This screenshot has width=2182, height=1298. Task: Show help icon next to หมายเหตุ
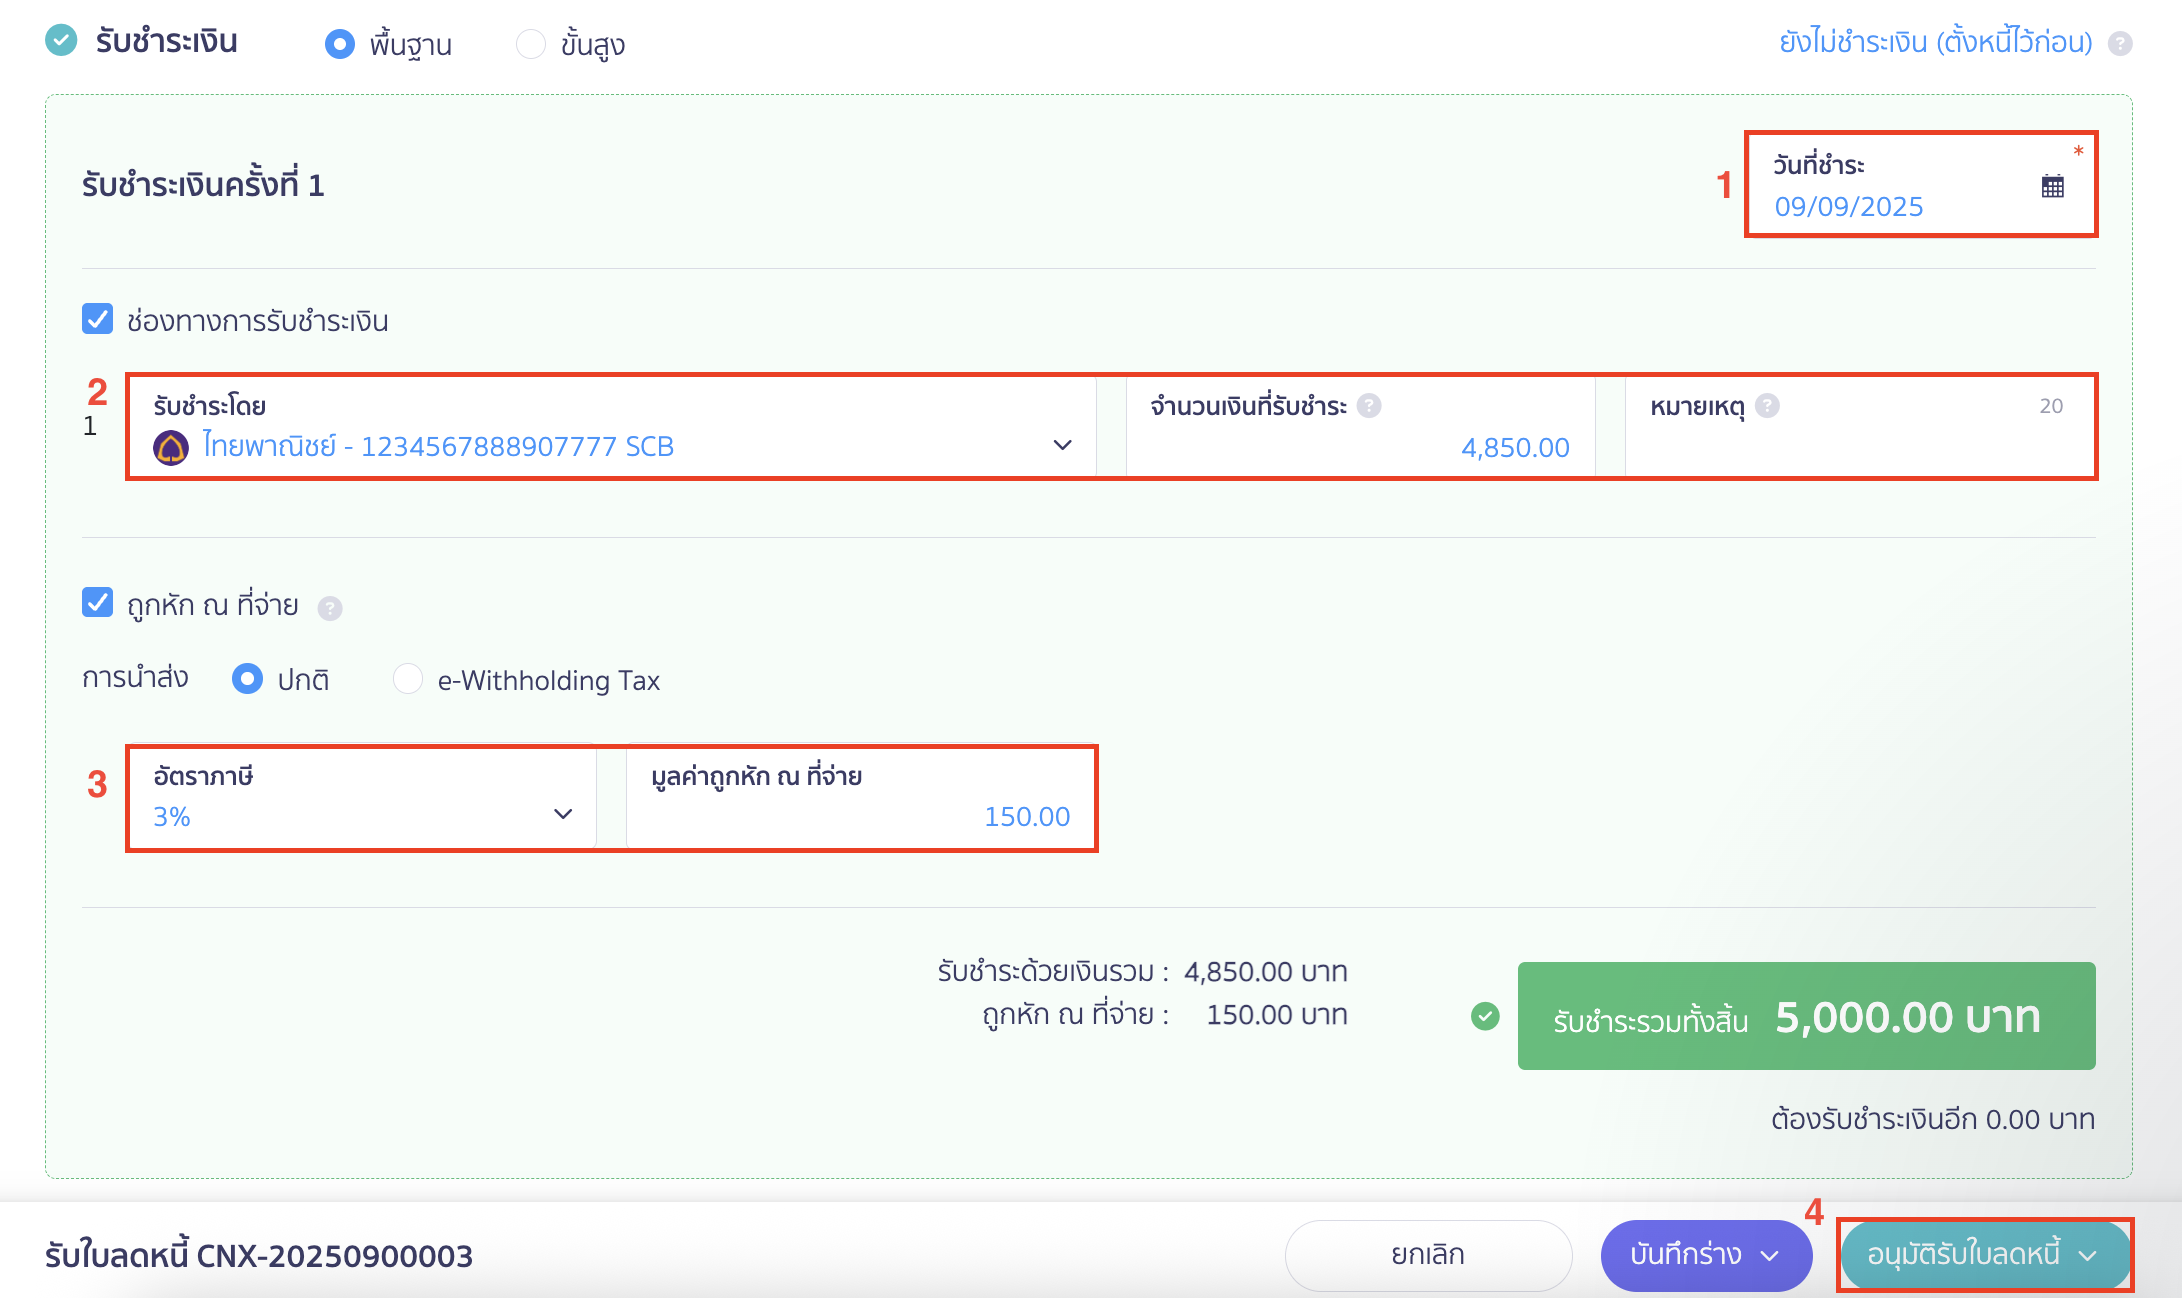1767,405
